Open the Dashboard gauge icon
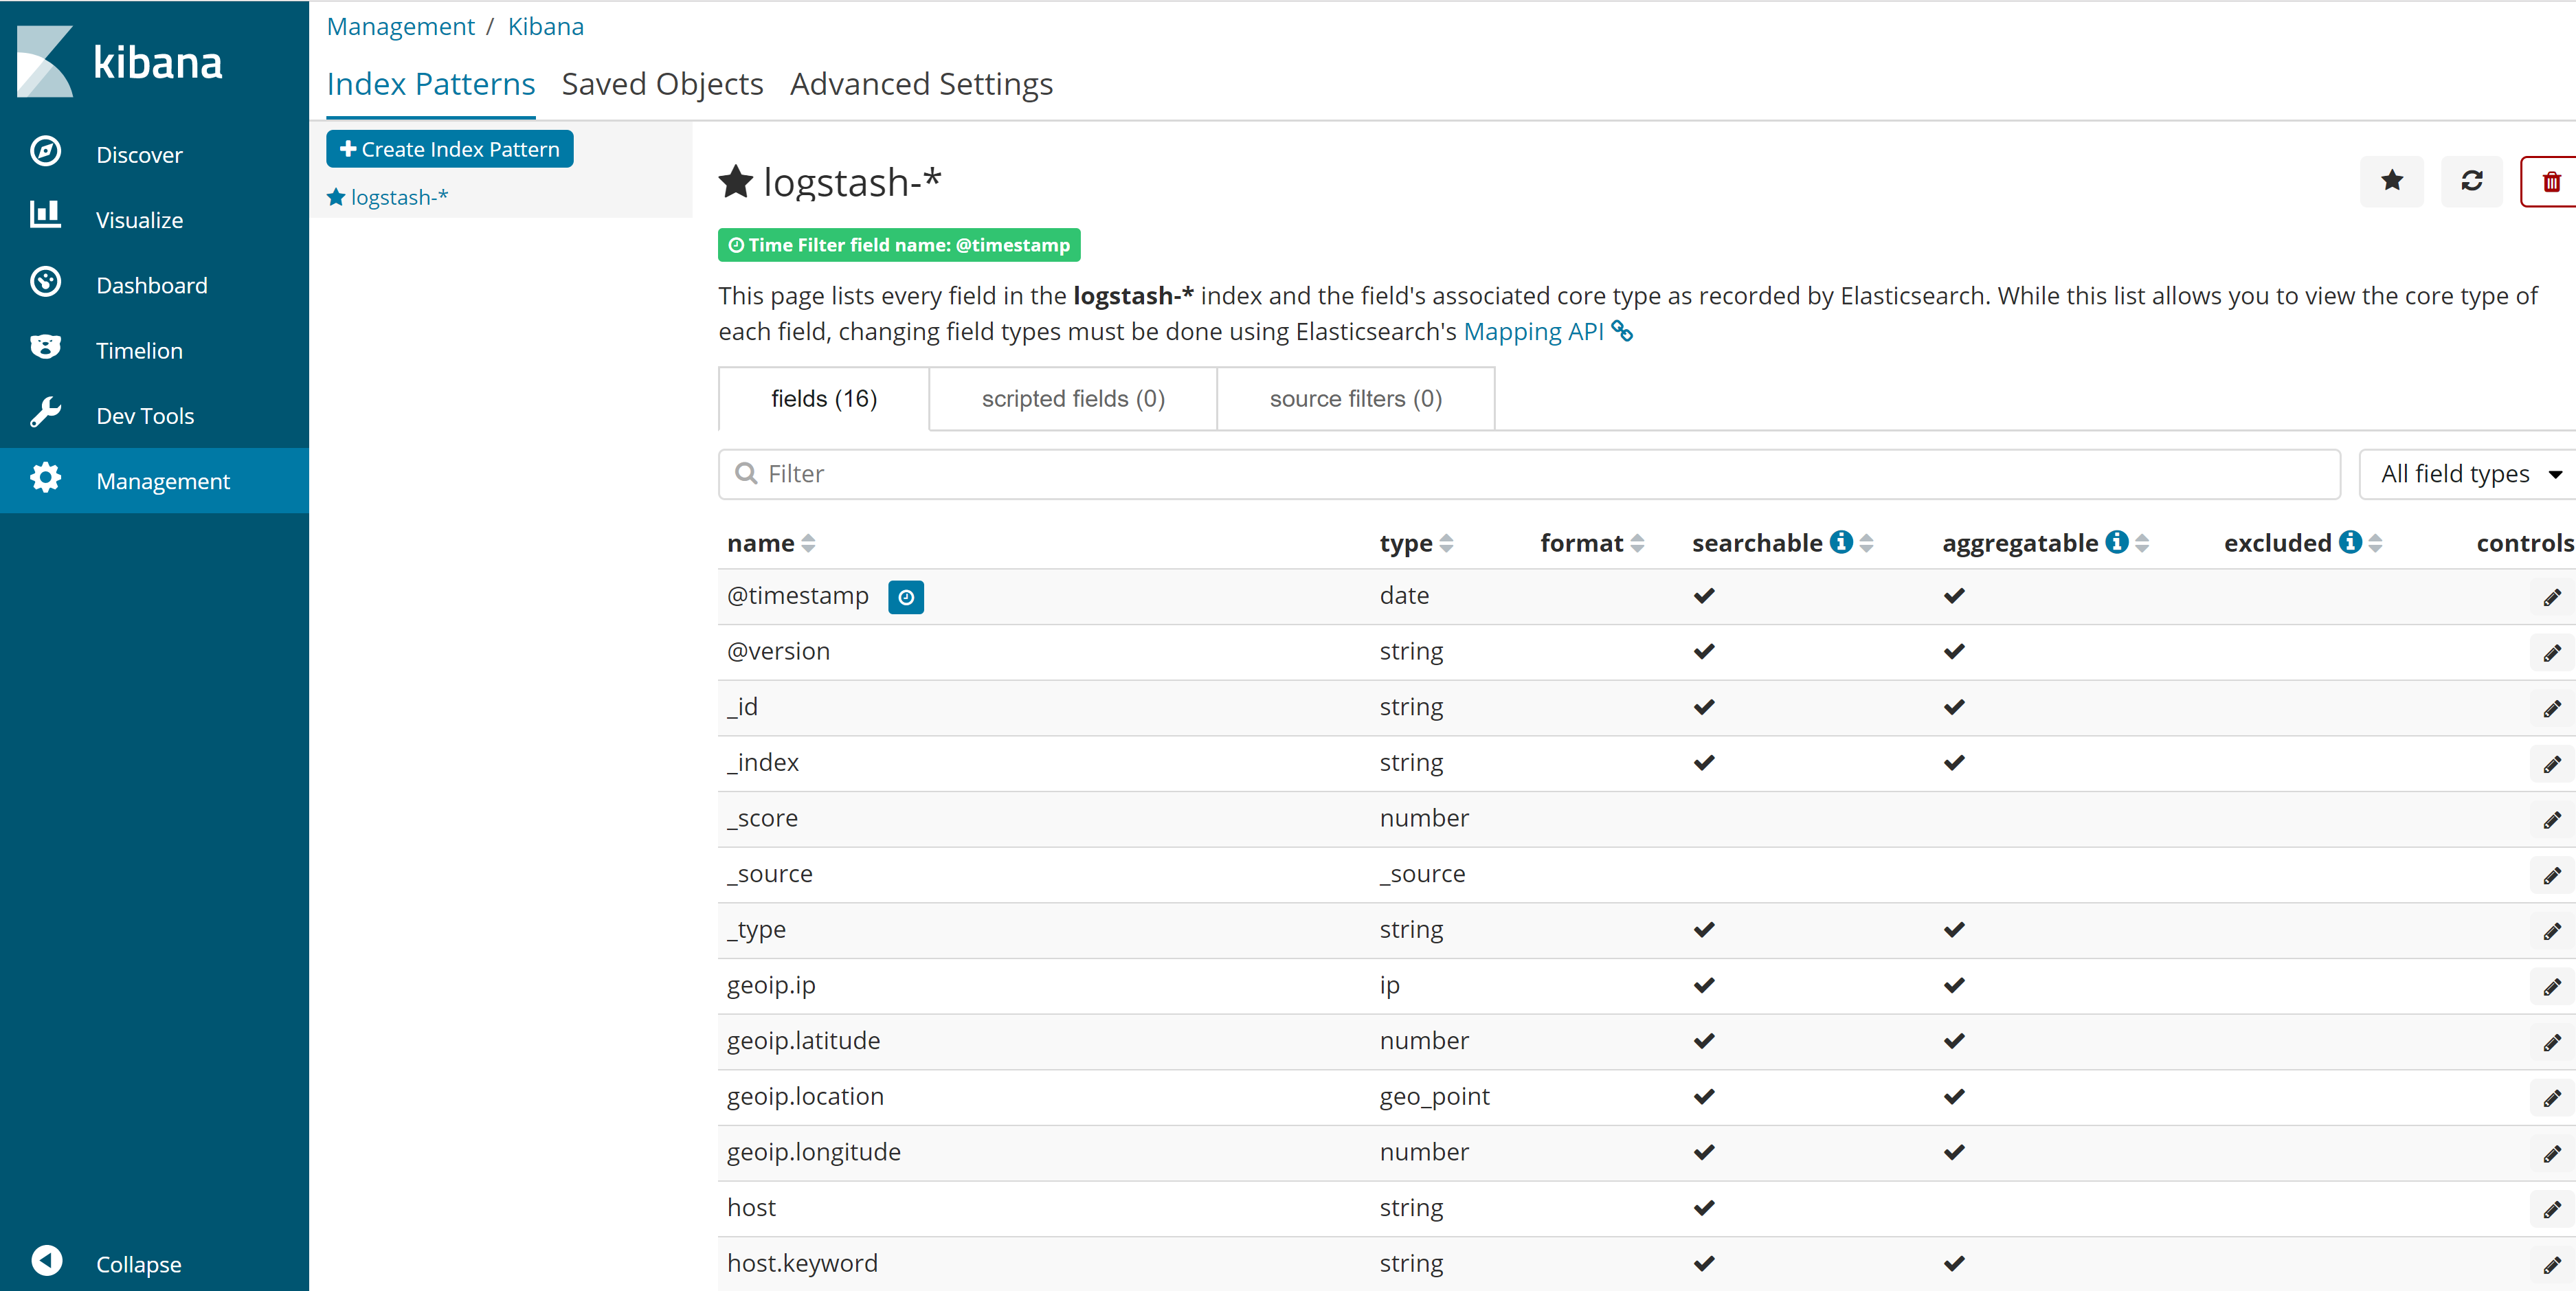The width and height of the screenshot is (2576, 1291). coord(46,282)
